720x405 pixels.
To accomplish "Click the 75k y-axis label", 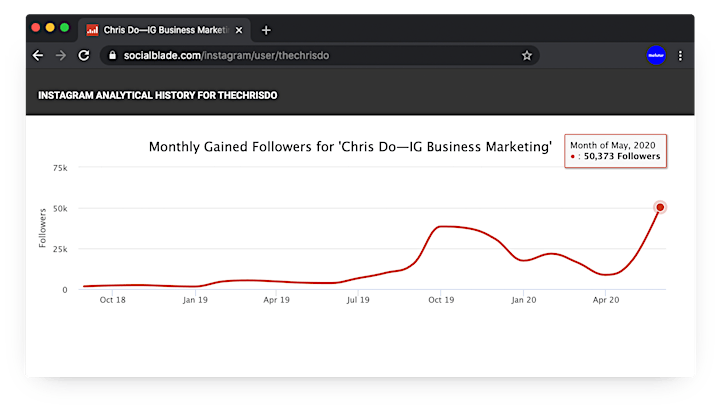I will coord(60,168).
